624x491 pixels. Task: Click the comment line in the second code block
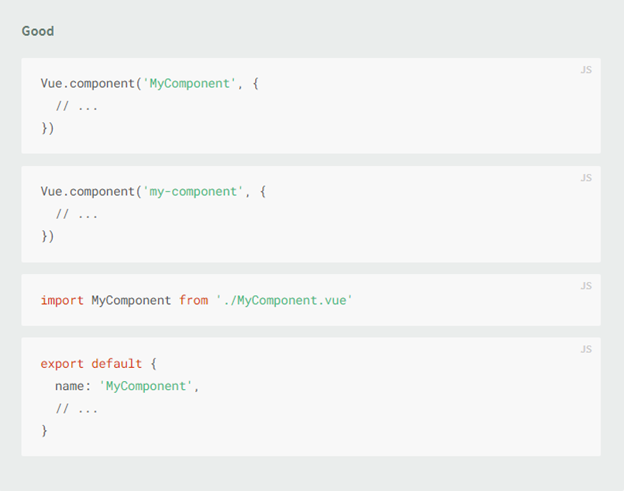click(76, 214)
